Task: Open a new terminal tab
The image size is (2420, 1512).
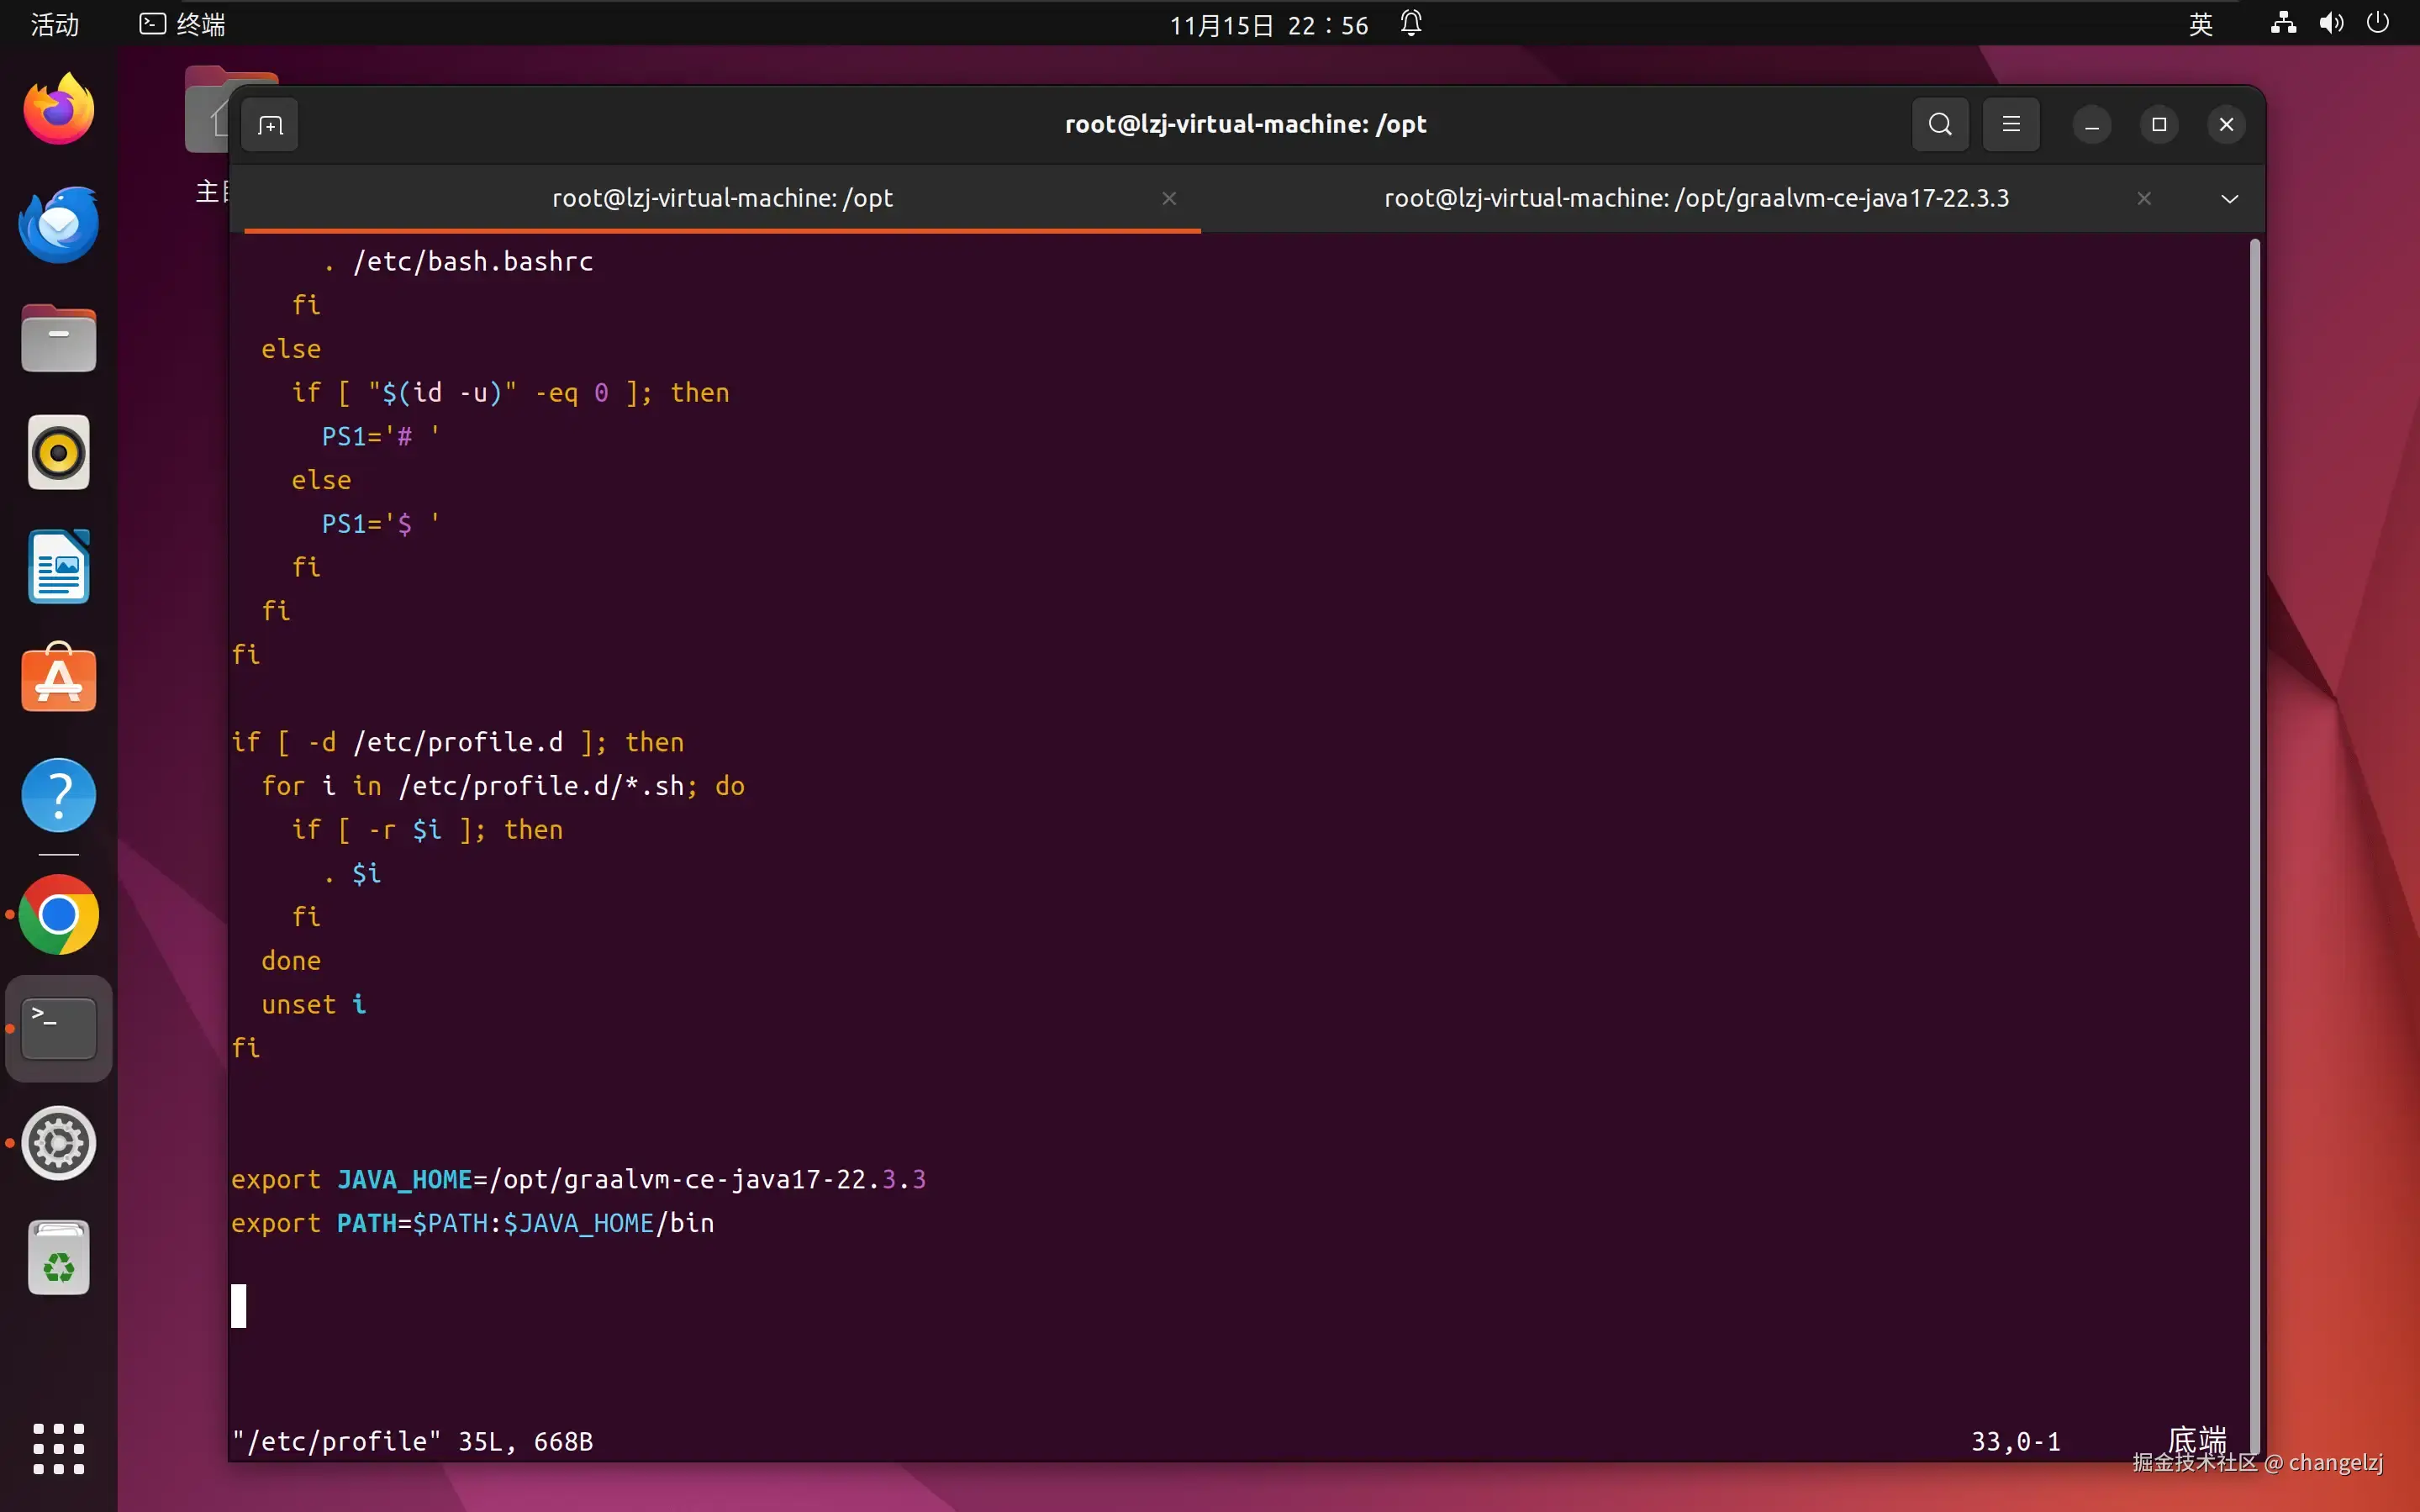Action: click(270, 125)
